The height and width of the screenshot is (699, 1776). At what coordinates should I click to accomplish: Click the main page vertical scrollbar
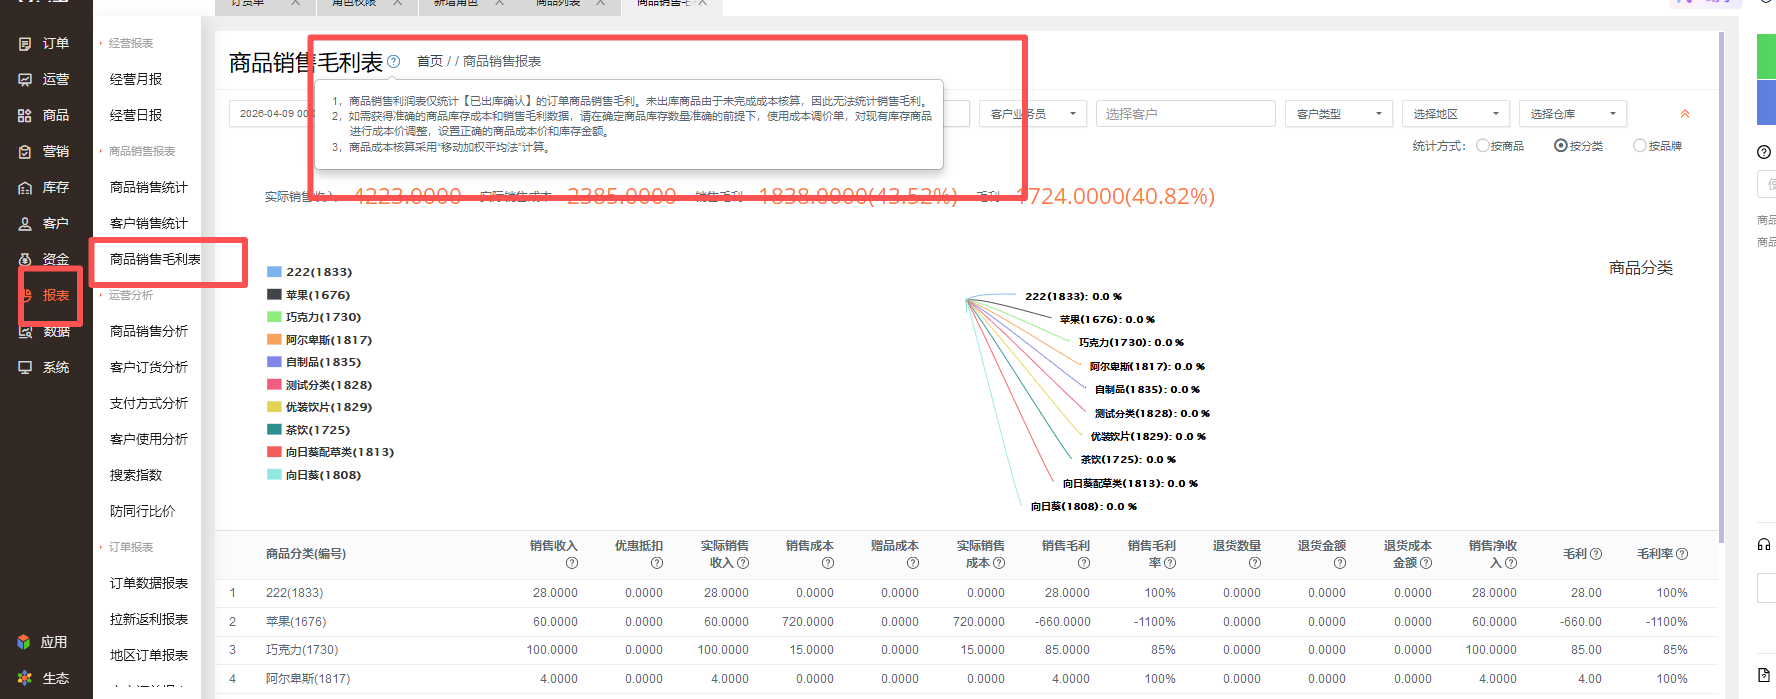(x=1721, y=285)
